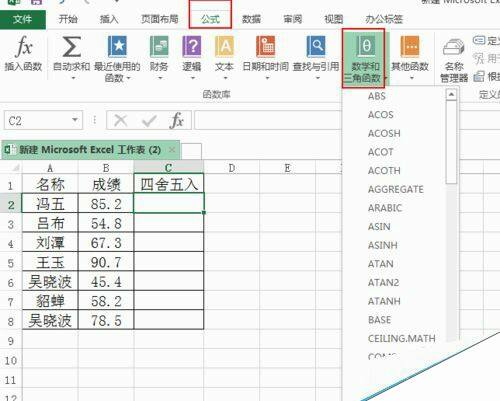Expand the Logical functions dropdown arrow
The image size is (500, 401).
point(193,78)
